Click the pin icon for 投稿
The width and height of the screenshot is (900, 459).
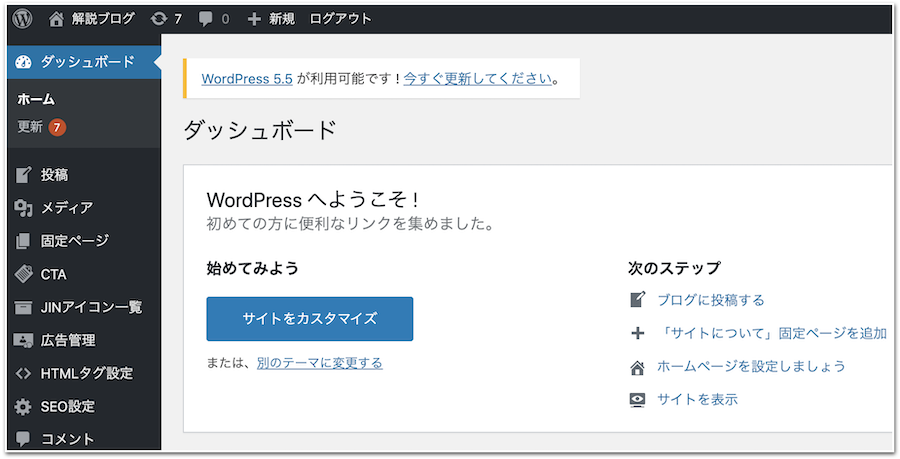24,175
